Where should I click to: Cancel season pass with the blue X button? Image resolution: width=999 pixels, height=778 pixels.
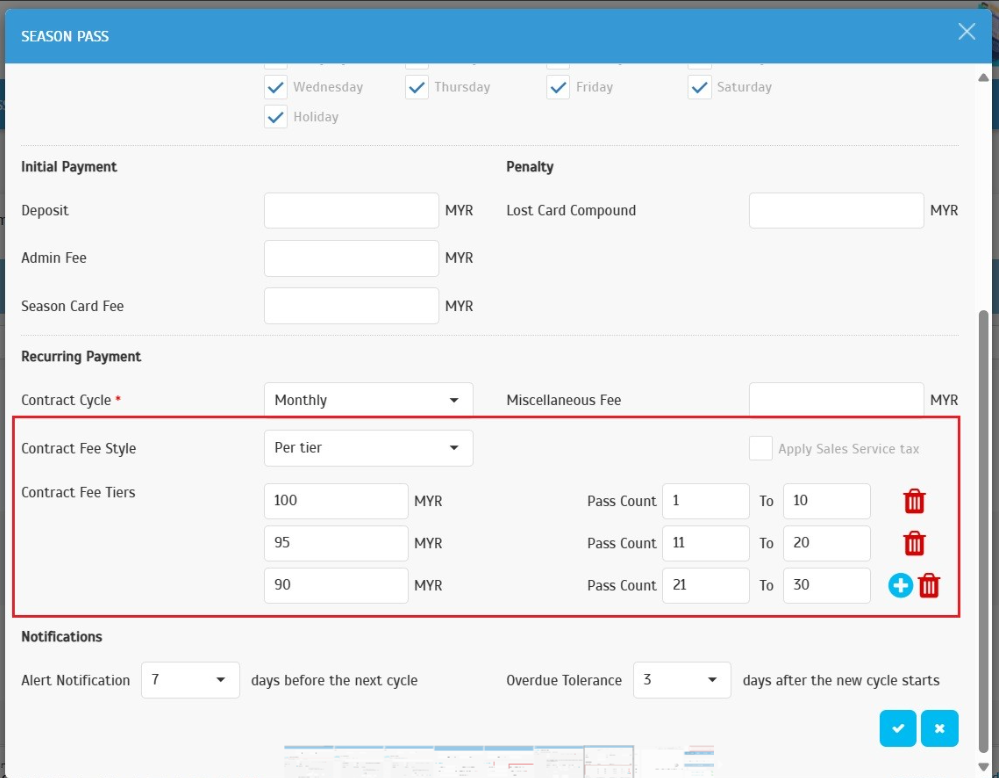[x=939, y=728]
